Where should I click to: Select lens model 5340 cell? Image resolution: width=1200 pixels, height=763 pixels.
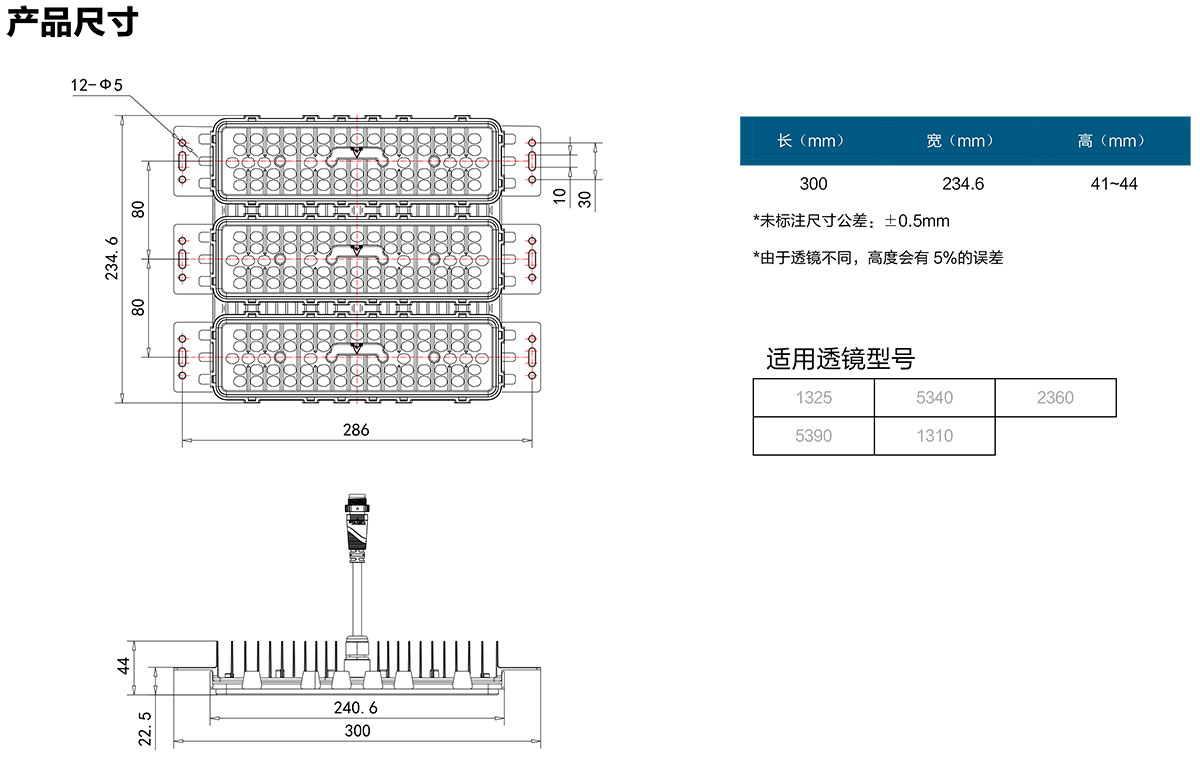tap(935, 398)
